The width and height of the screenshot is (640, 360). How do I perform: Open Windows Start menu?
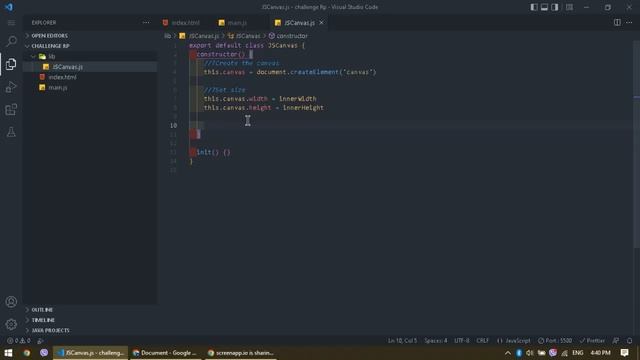click(8, 353)
